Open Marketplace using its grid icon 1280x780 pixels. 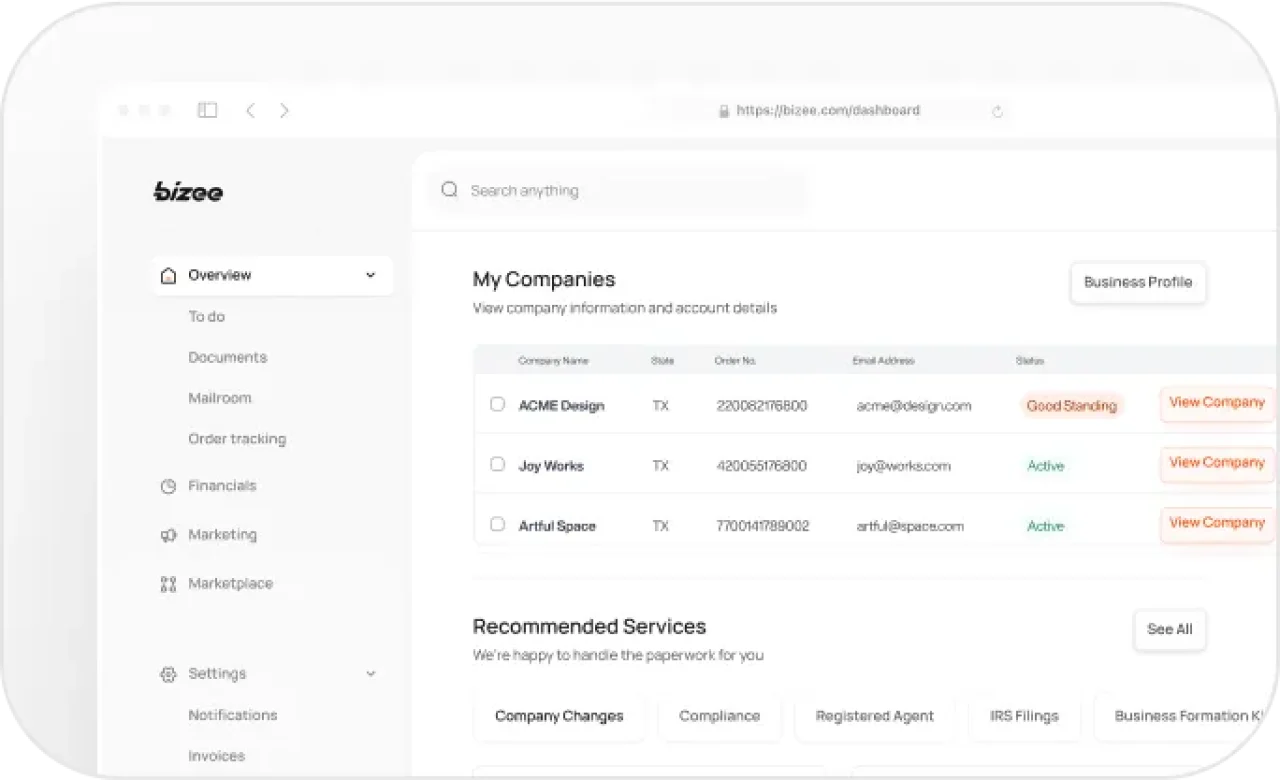pyautogui.click(x=167, y=583)
